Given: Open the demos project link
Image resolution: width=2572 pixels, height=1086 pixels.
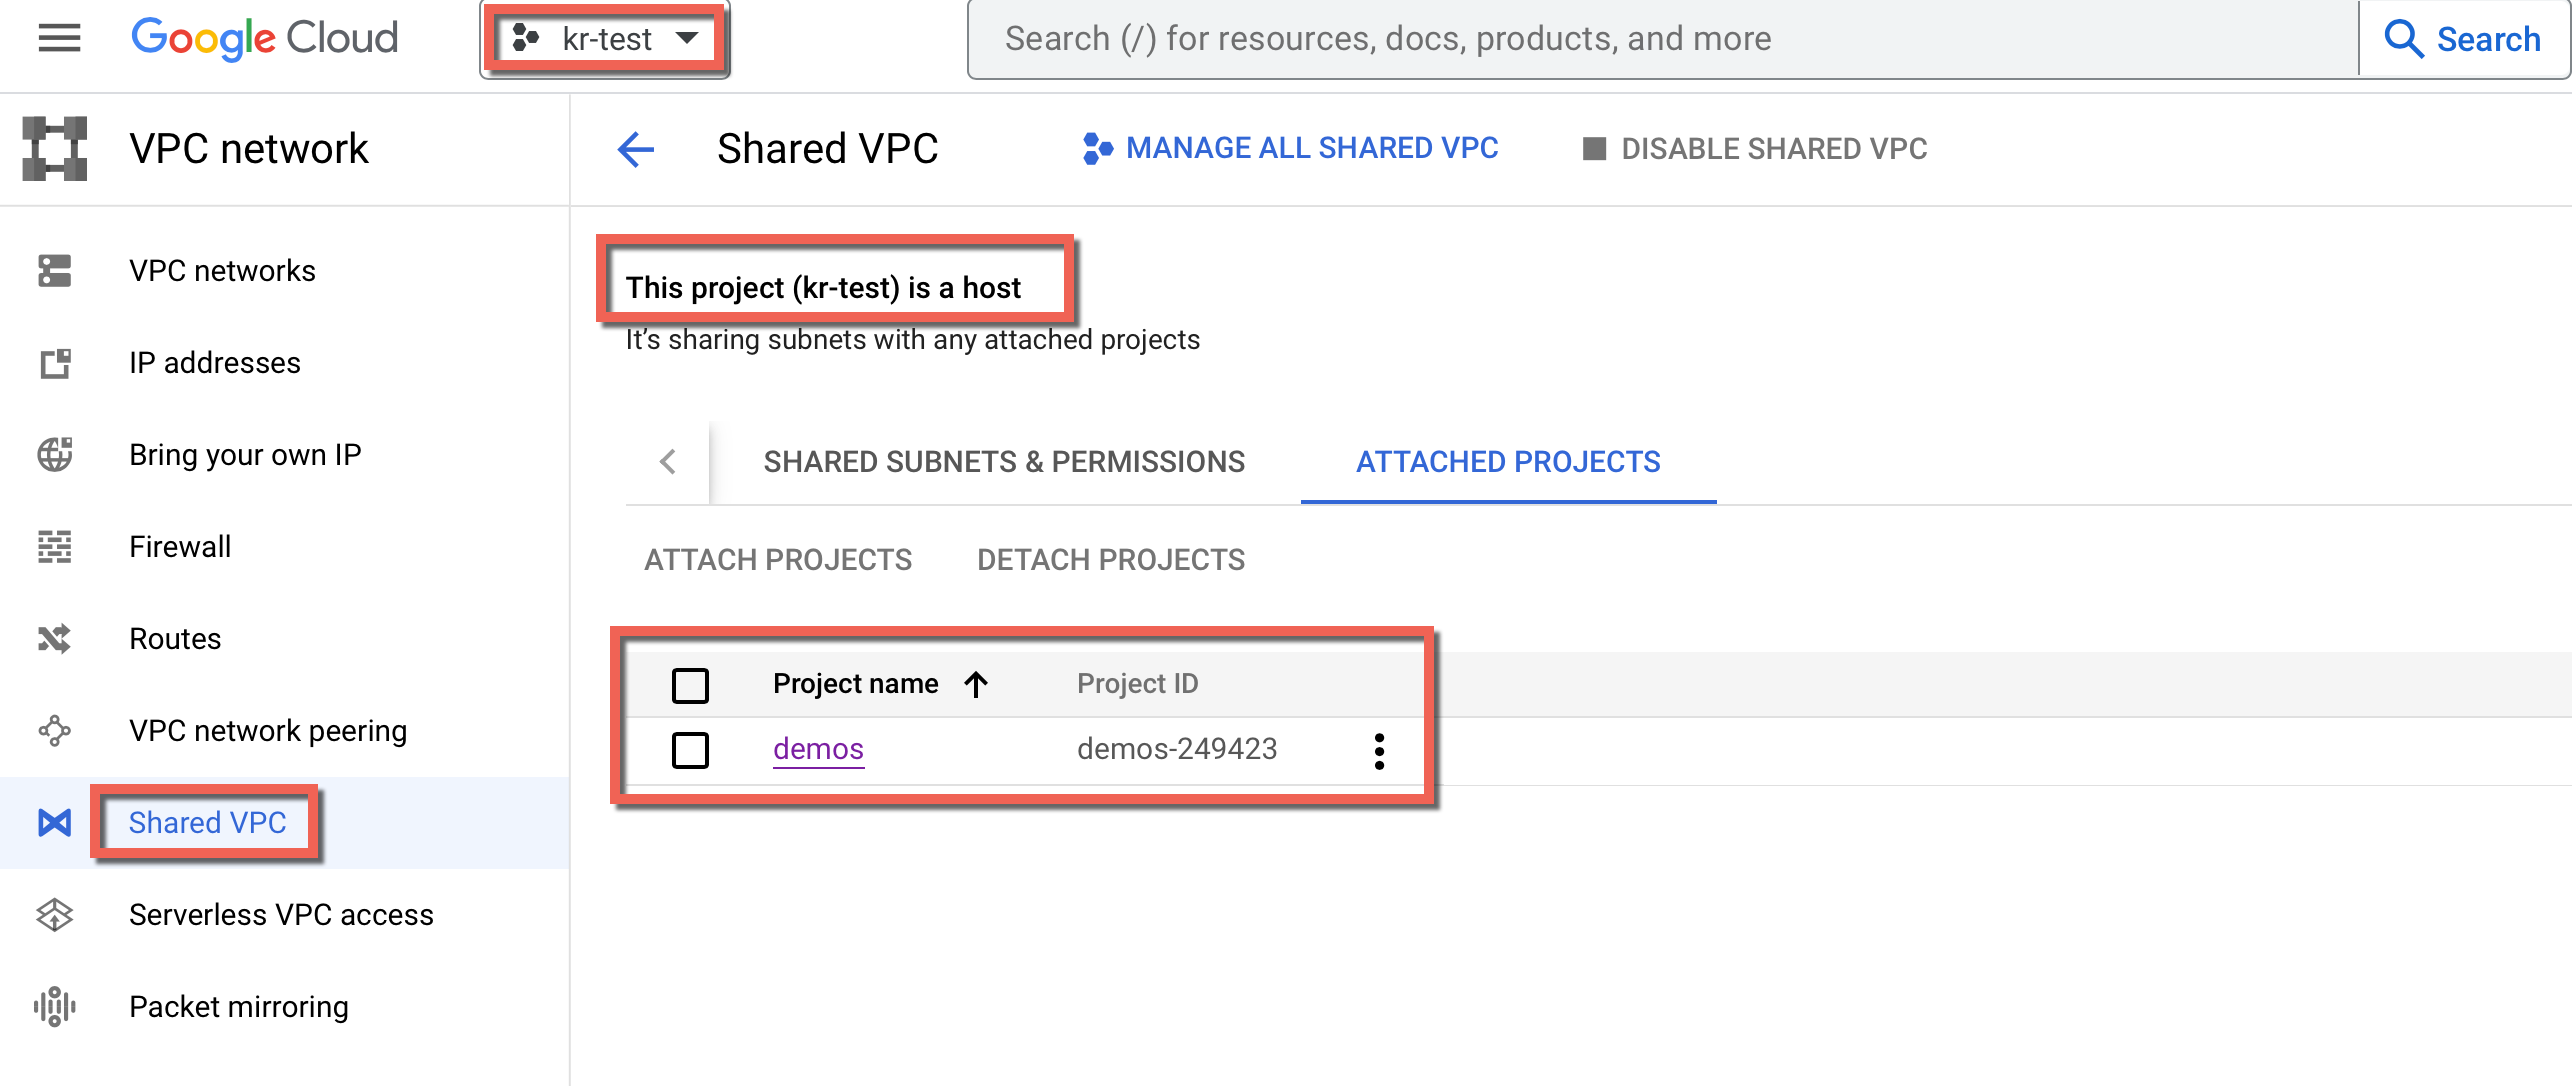Looking at the screenshot, I should (x=818, y=749).
